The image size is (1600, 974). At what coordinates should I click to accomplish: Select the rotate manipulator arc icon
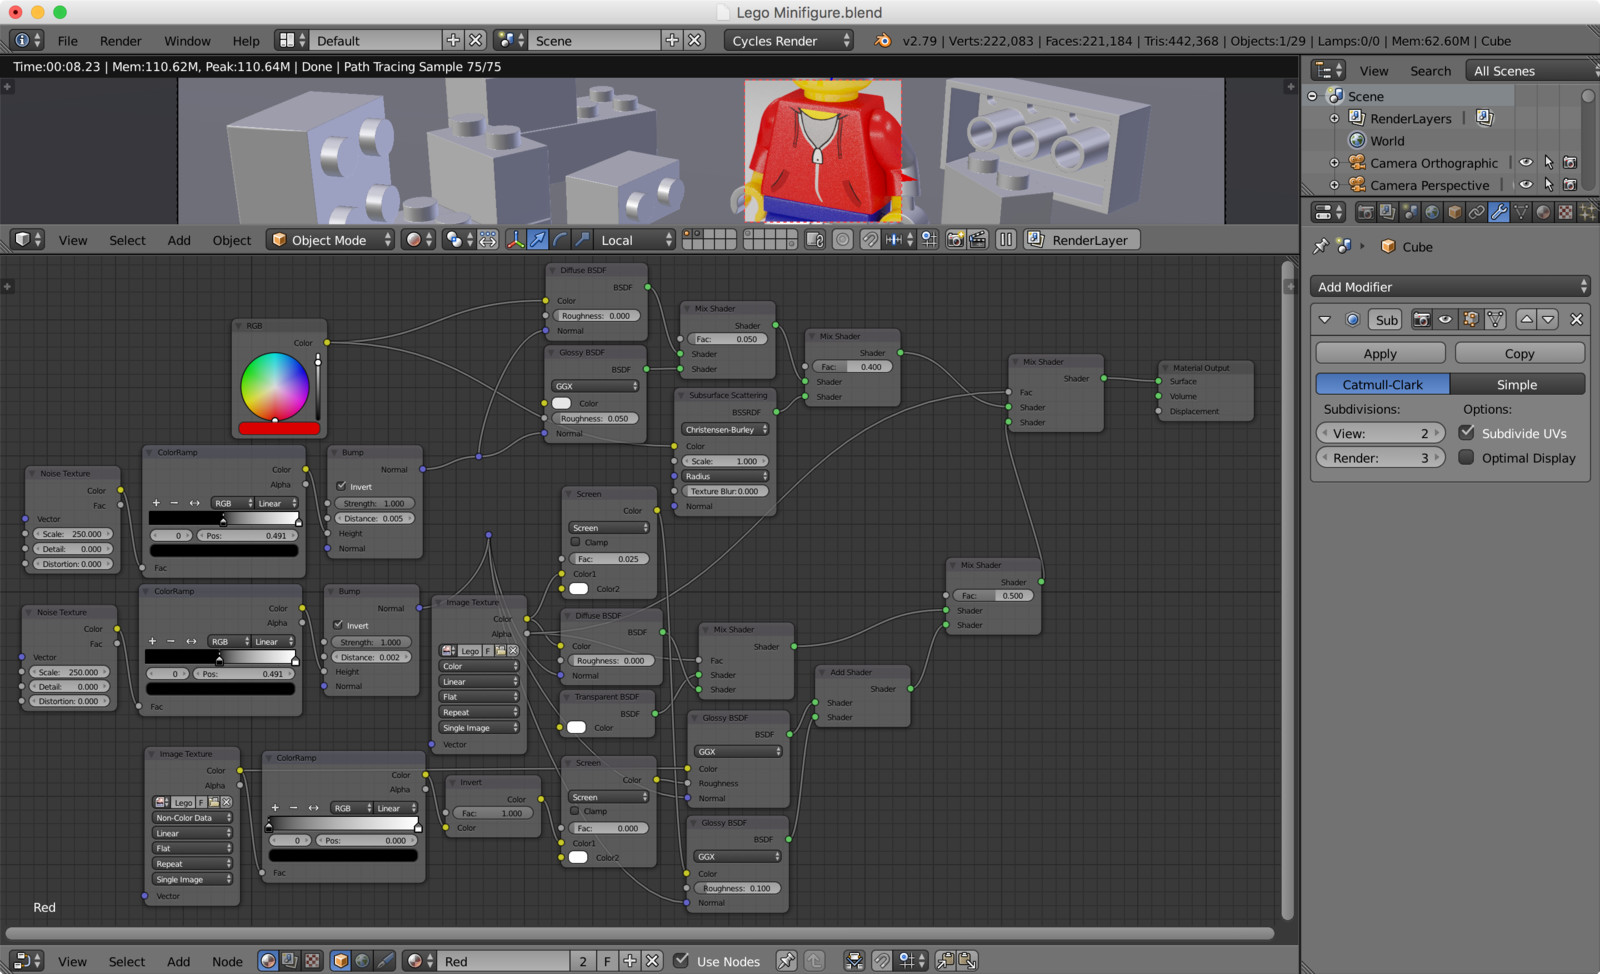(x=560, y=240)
